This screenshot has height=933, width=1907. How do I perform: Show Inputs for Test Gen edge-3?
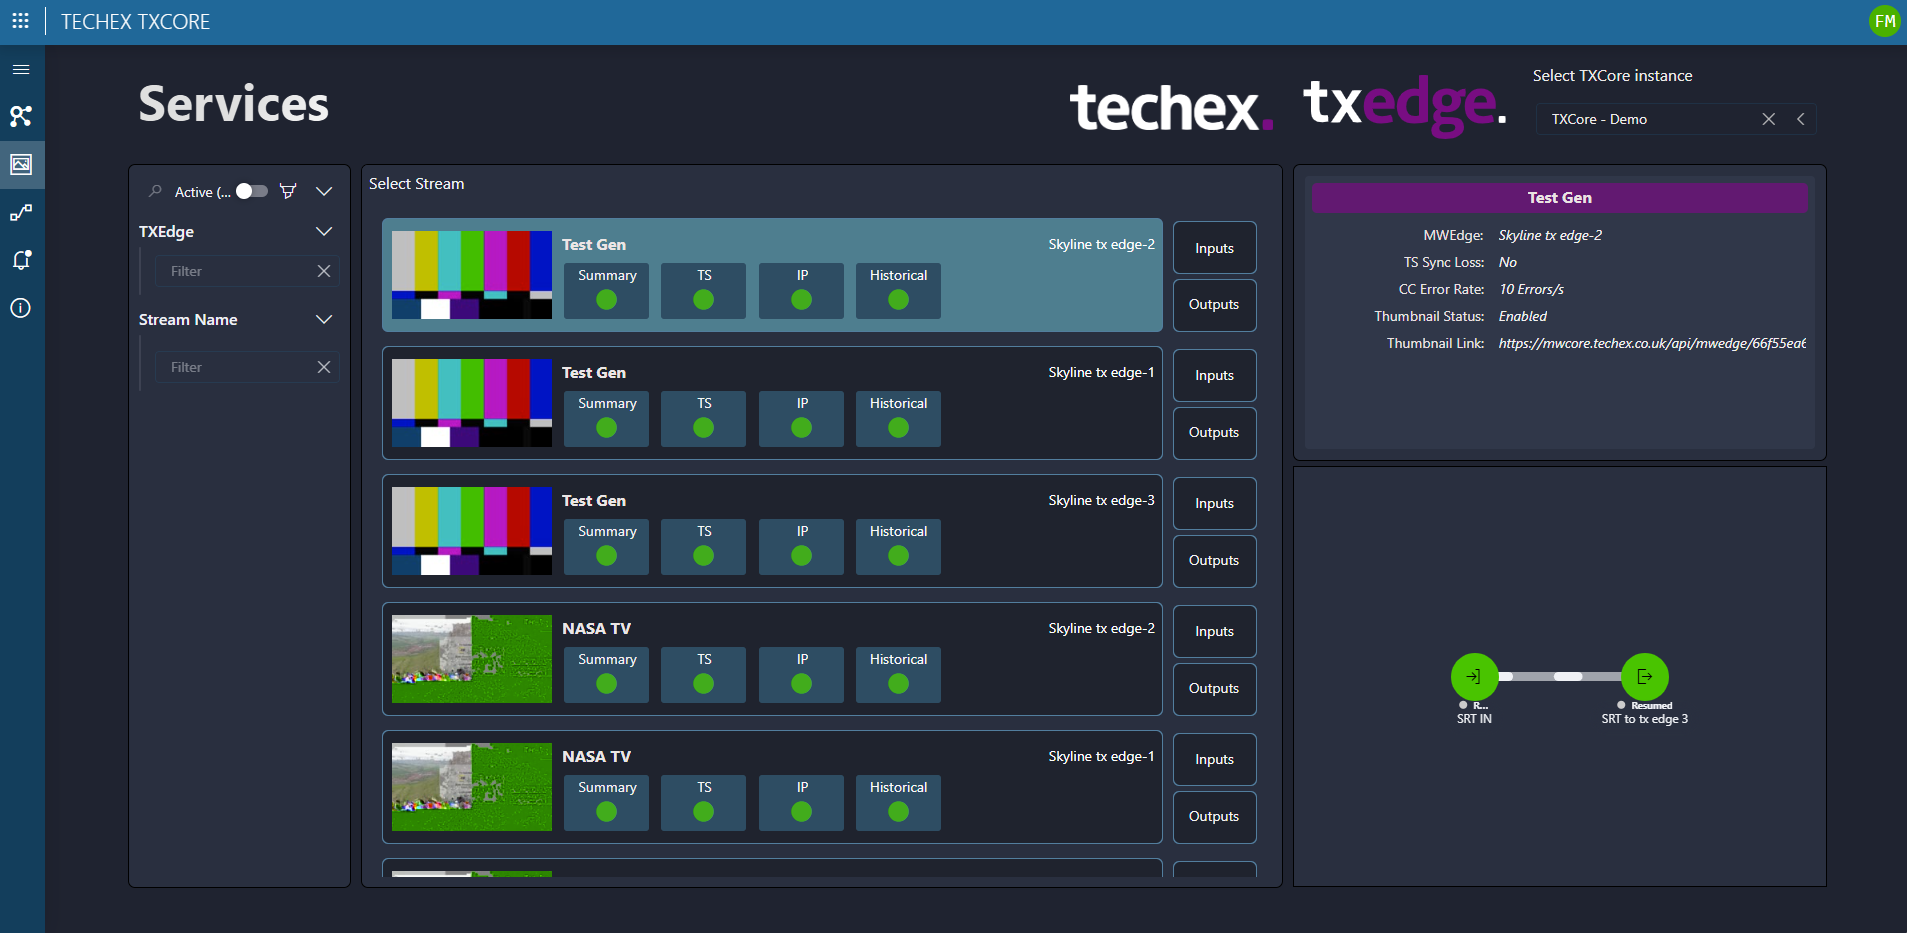1214,504
